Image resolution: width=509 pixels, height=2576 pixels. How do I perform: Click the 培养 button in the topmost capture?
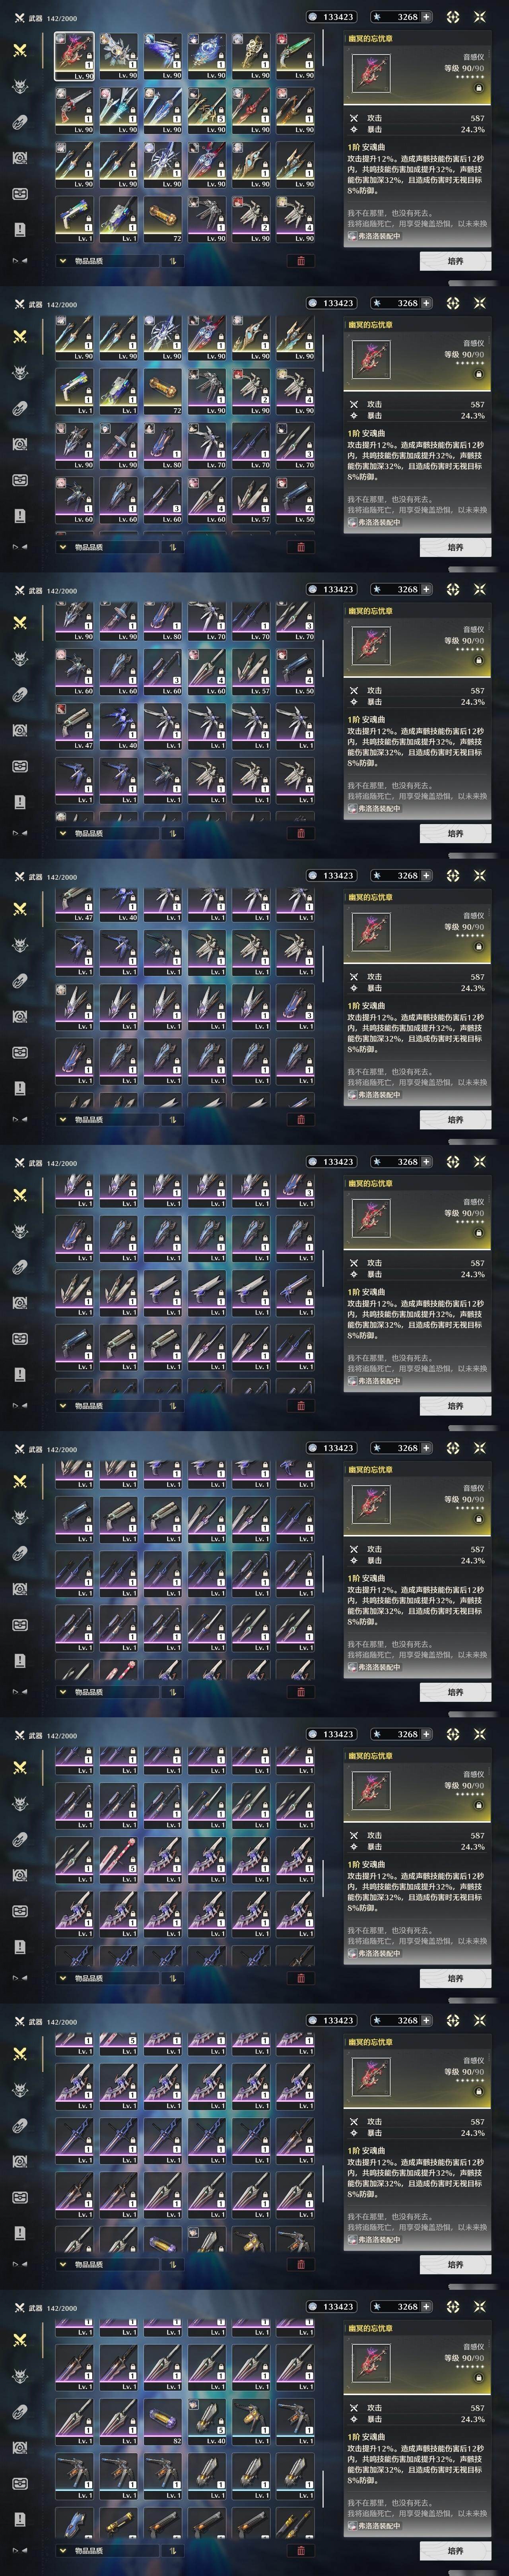[455, 261]
